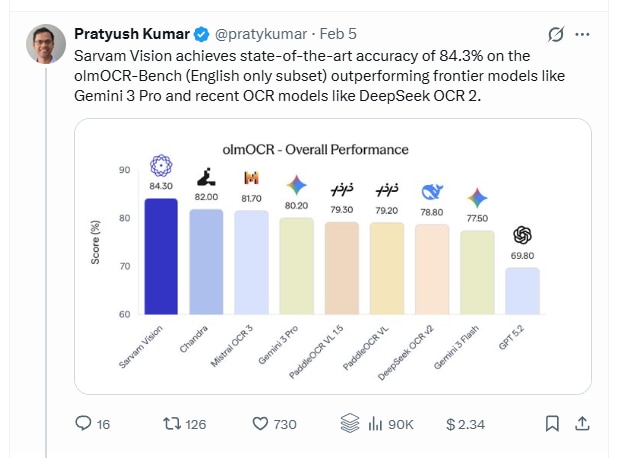
Task: Click the Gemini 3 Pro star logo
Action: tap(297, 185)
